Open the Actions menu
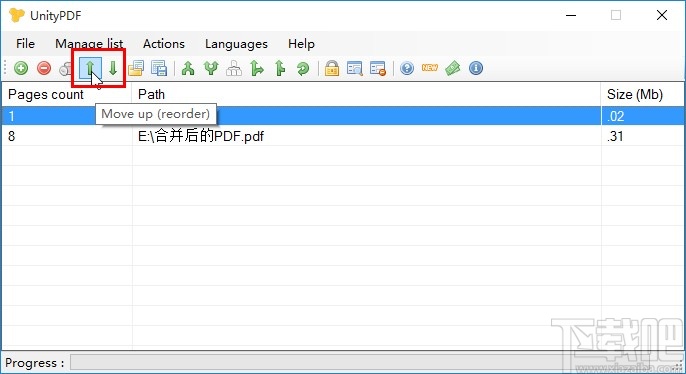 pos(164,44)
